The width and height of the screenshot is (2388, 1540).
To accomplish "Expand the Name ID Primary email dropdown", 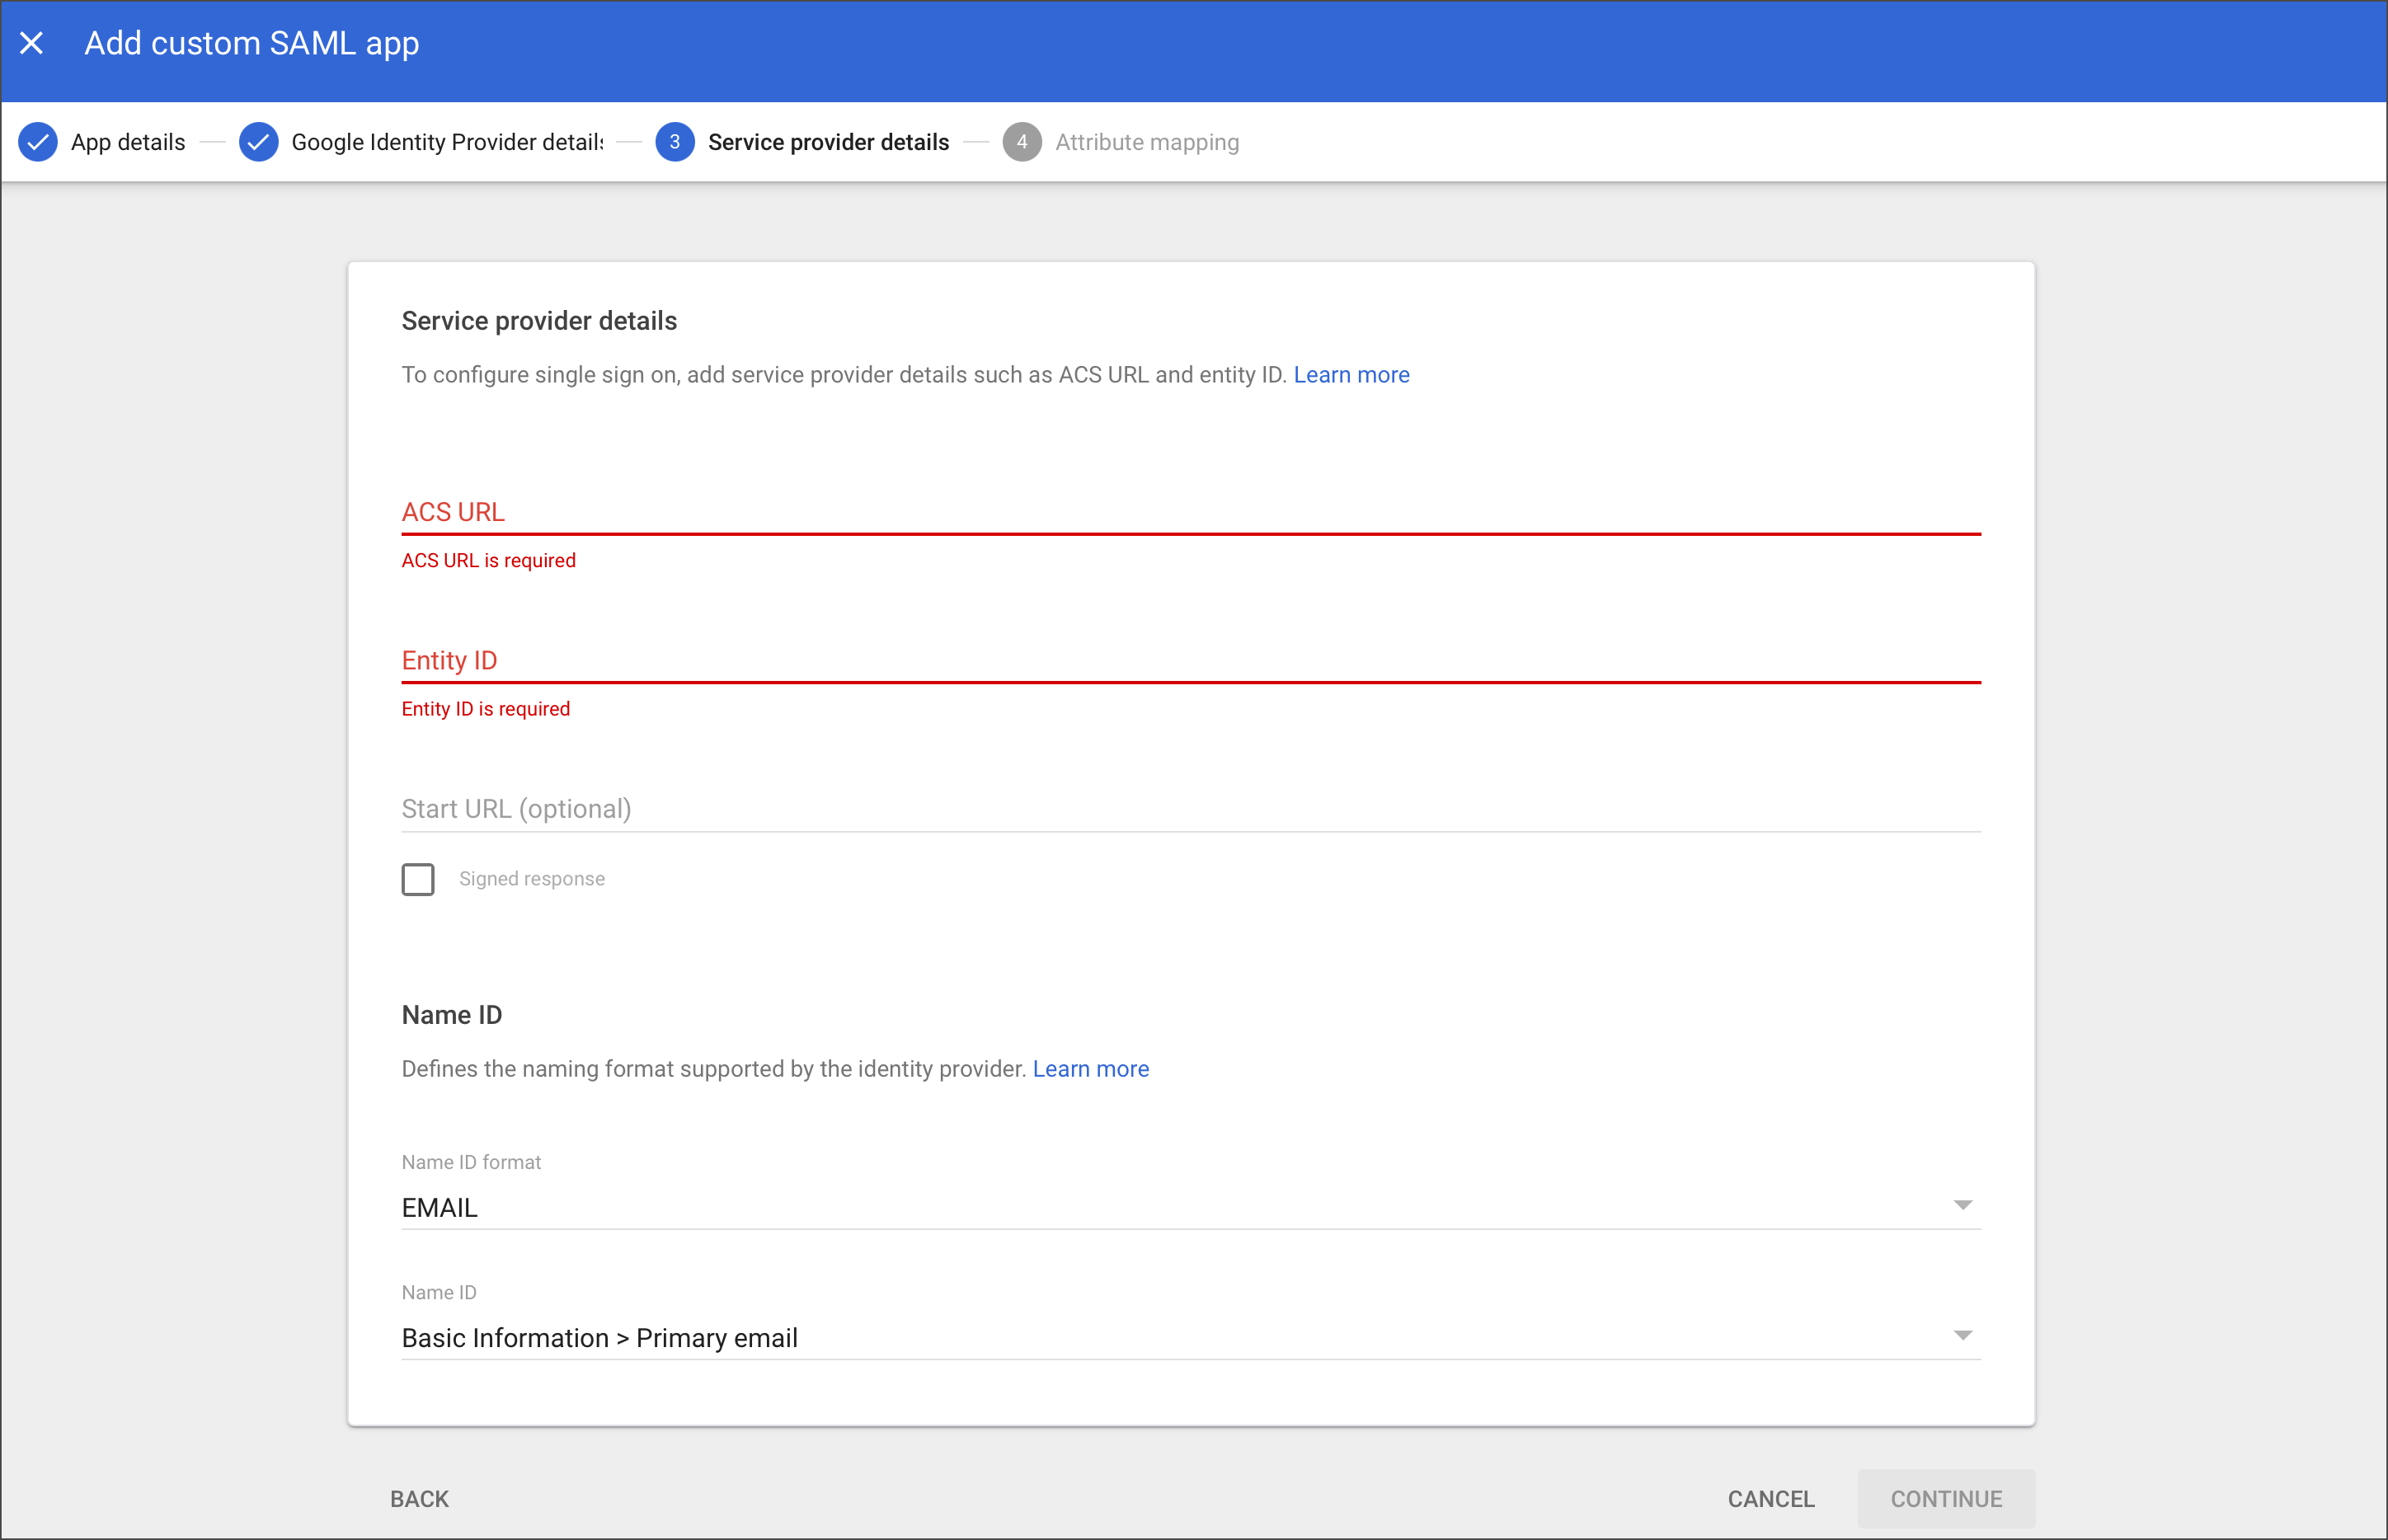I will pyautogui.click(x=1962, y=1336).
